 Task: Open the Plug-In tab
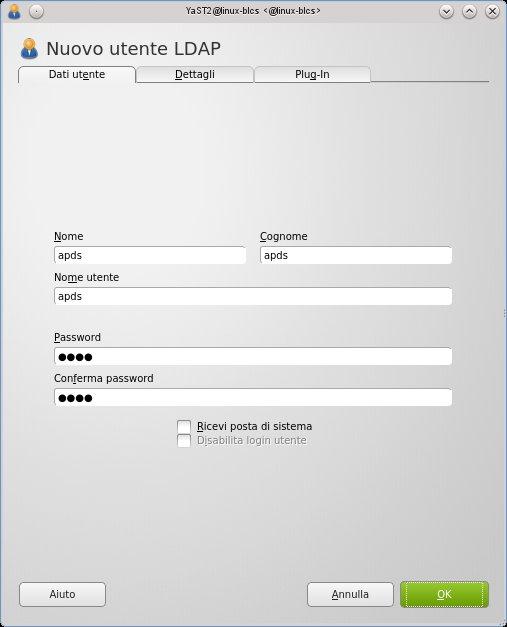(312, 74)
